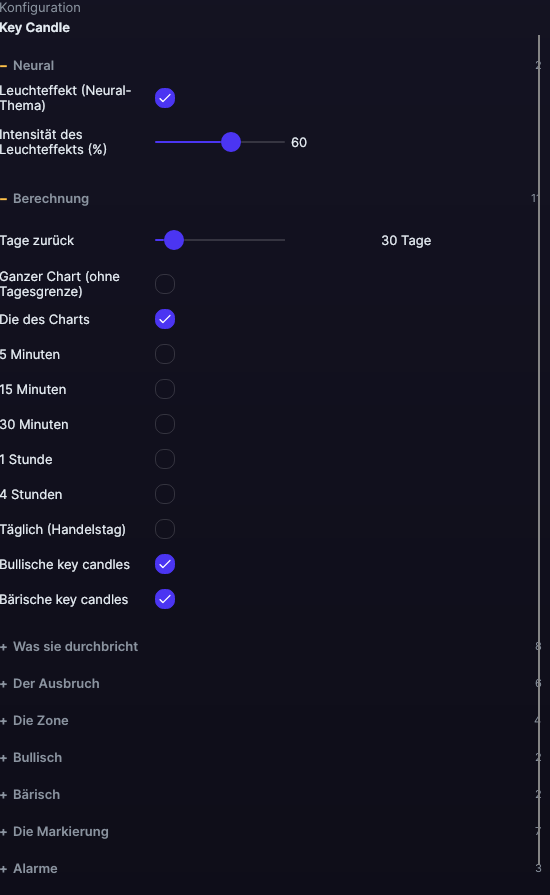The height and width of the screenshot is (895, 550).
Task: Expand the Alarme section
Action: (x=29, y=869)
